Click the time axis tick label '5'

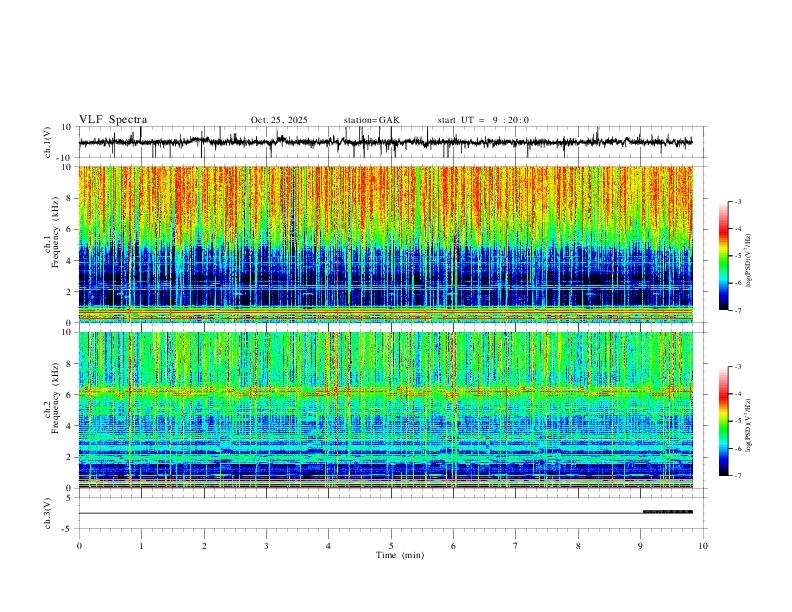click(391, 546)
